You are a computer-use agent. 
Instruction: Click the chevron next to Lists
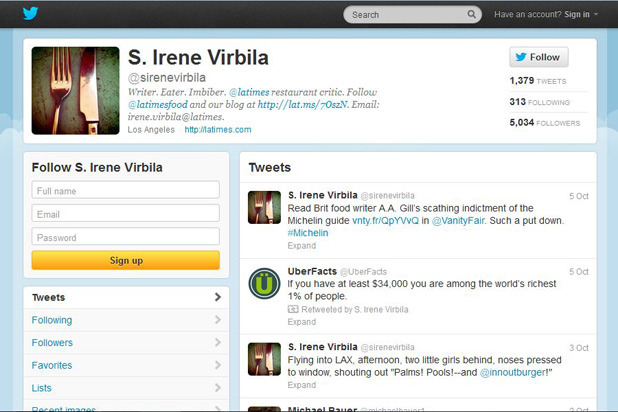pos(218,388)
